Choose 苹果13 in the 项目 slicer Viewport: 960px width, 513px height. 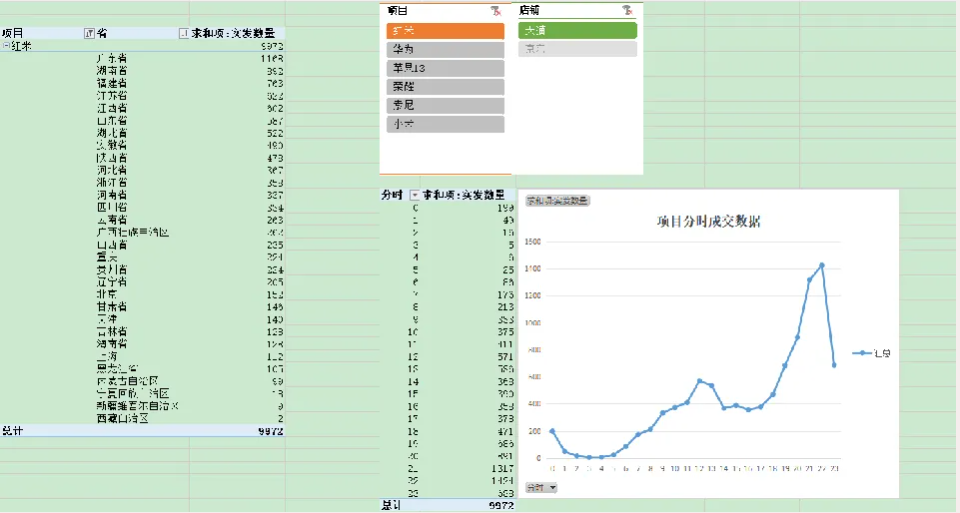[445, 68]
